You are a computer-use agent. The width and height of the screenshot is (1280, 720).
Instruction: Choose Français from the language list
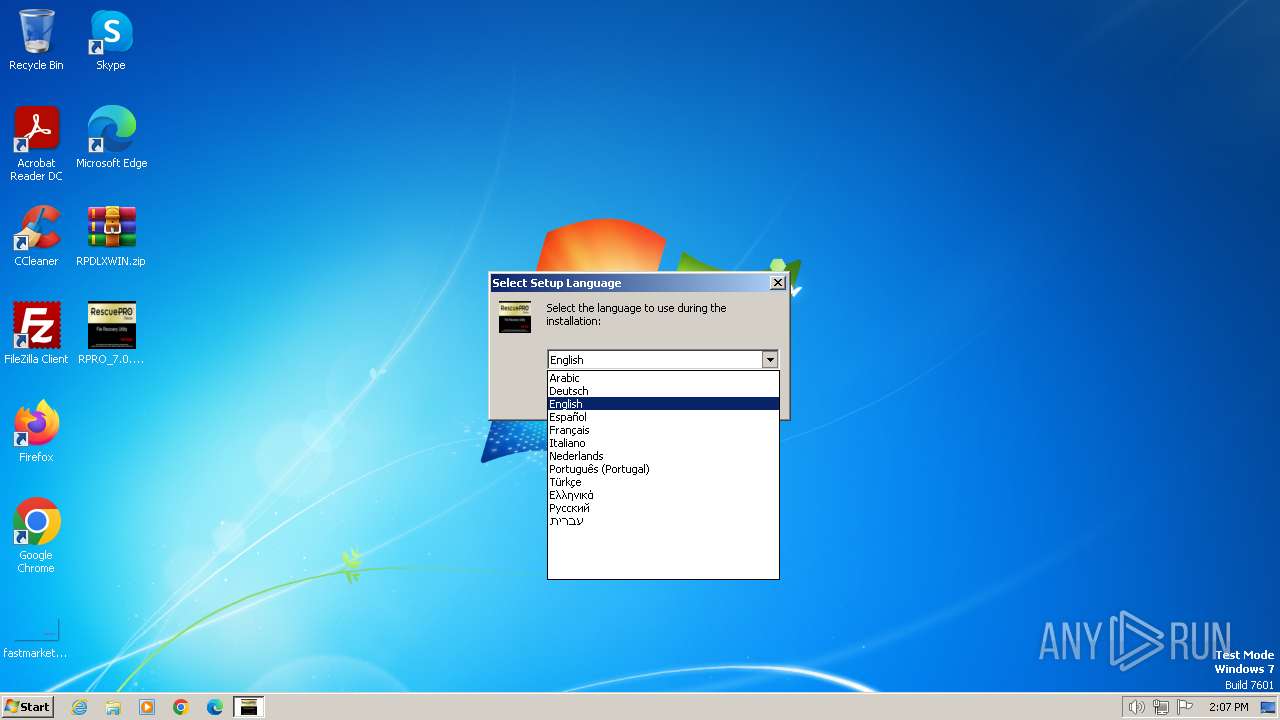(663, 430)
